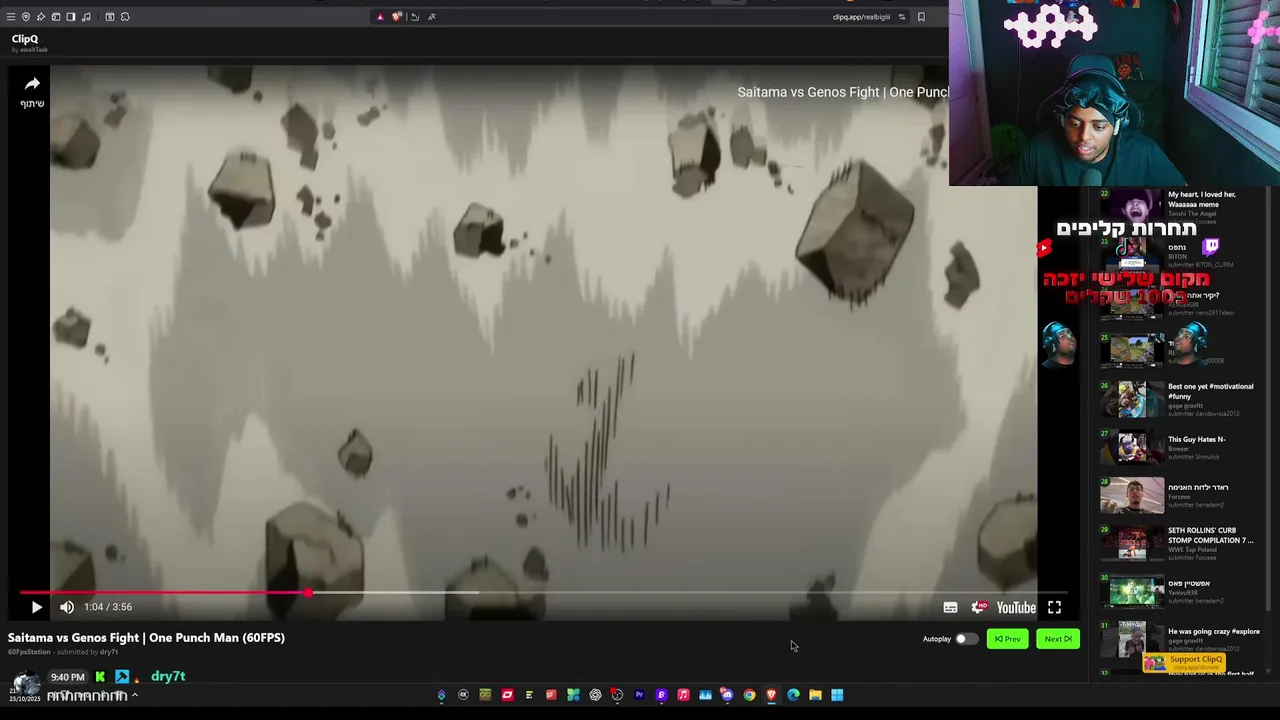The image size is (1280, 720).
Task: Open the browser extensions puzzle icon
Action: tap(125, 17)
